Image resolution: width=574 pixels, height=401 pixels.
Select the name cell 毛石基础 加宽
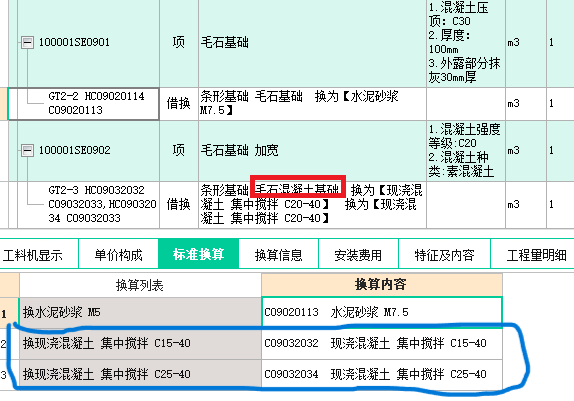coord(312,151)
